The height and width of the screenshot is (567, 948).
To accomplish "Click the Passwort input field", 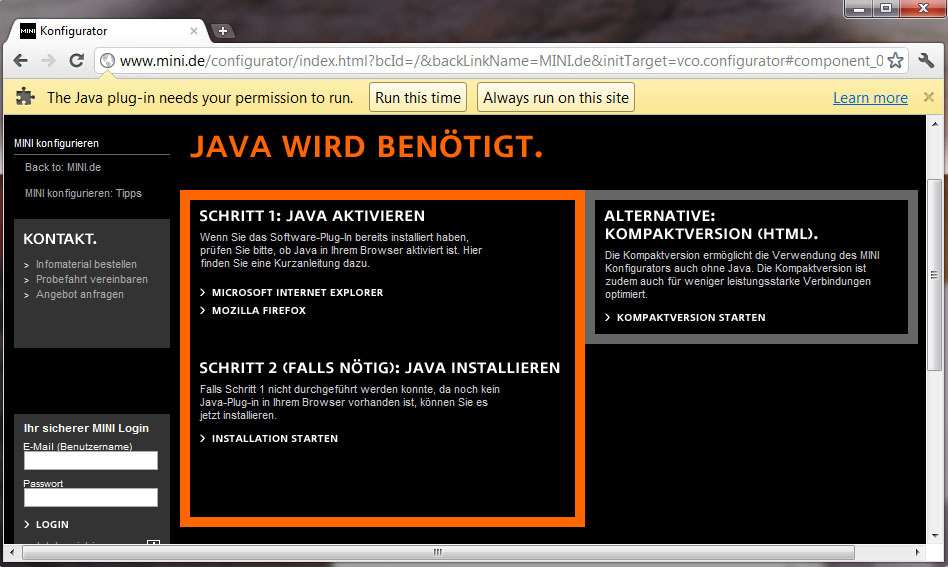I will click(x=90, y=498).
